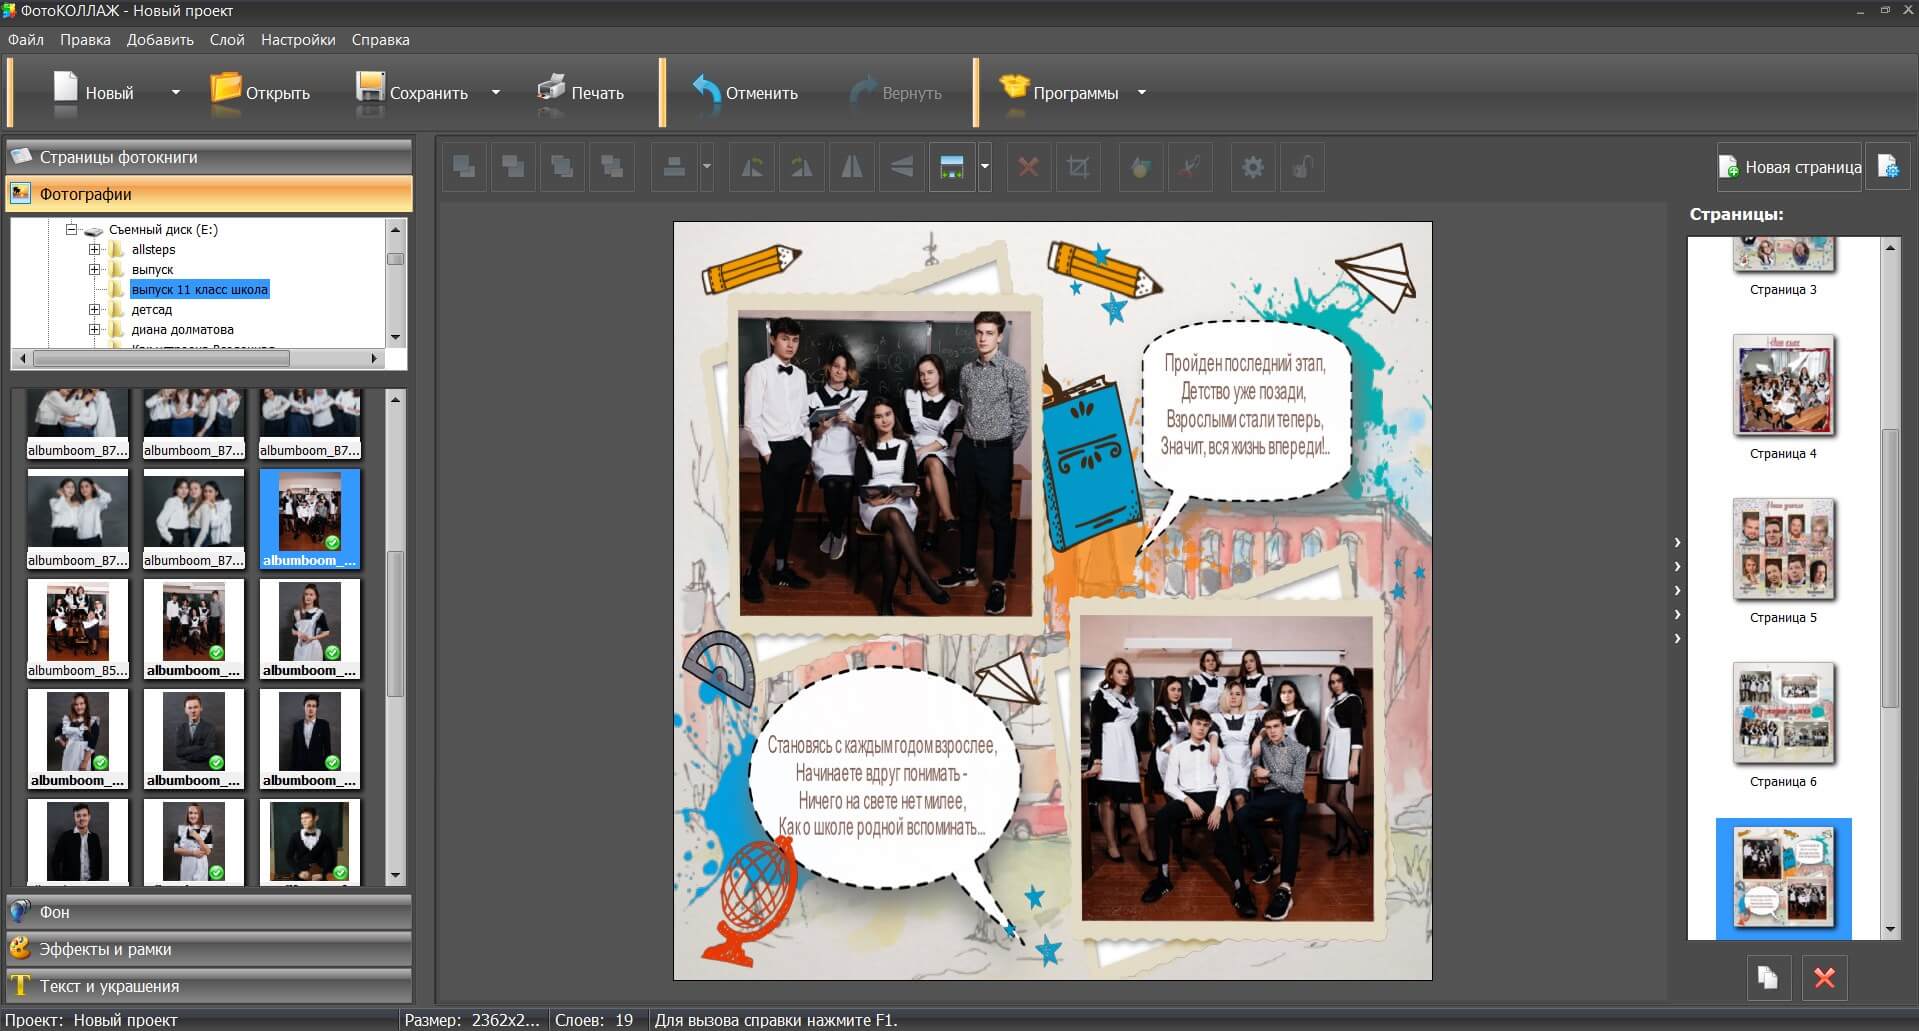
Task: Expand the allsteps folder node
Action: pos(95,249)
